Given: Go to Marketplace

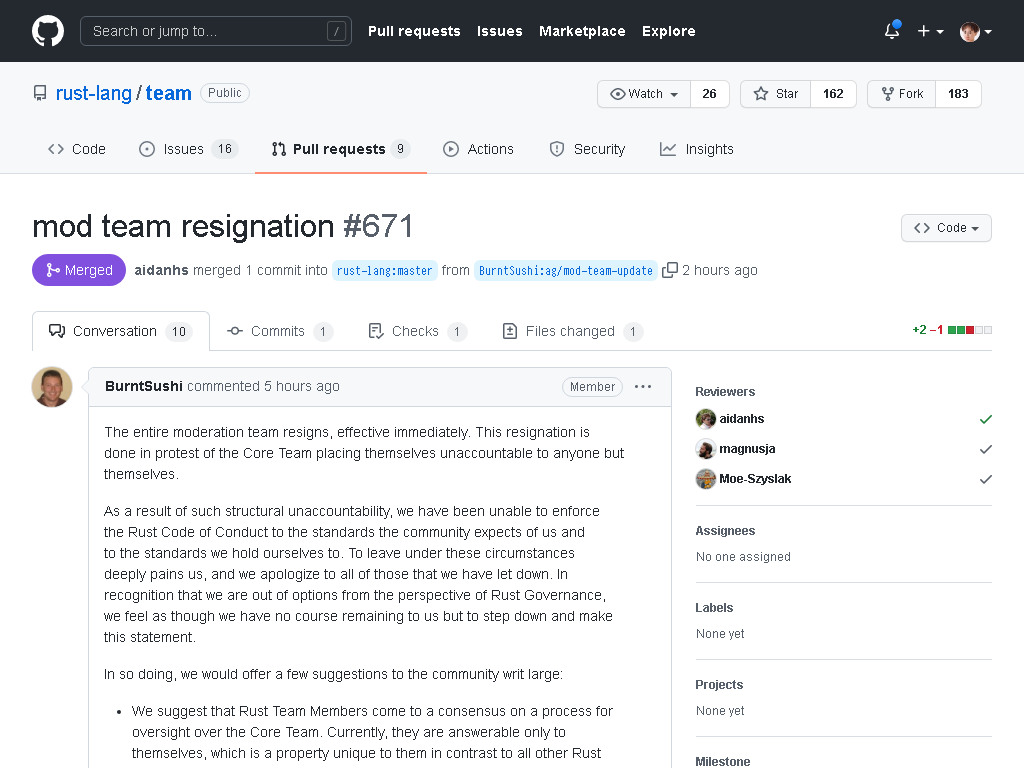Looking at the screenshot, I should click(x=582, y=31).
